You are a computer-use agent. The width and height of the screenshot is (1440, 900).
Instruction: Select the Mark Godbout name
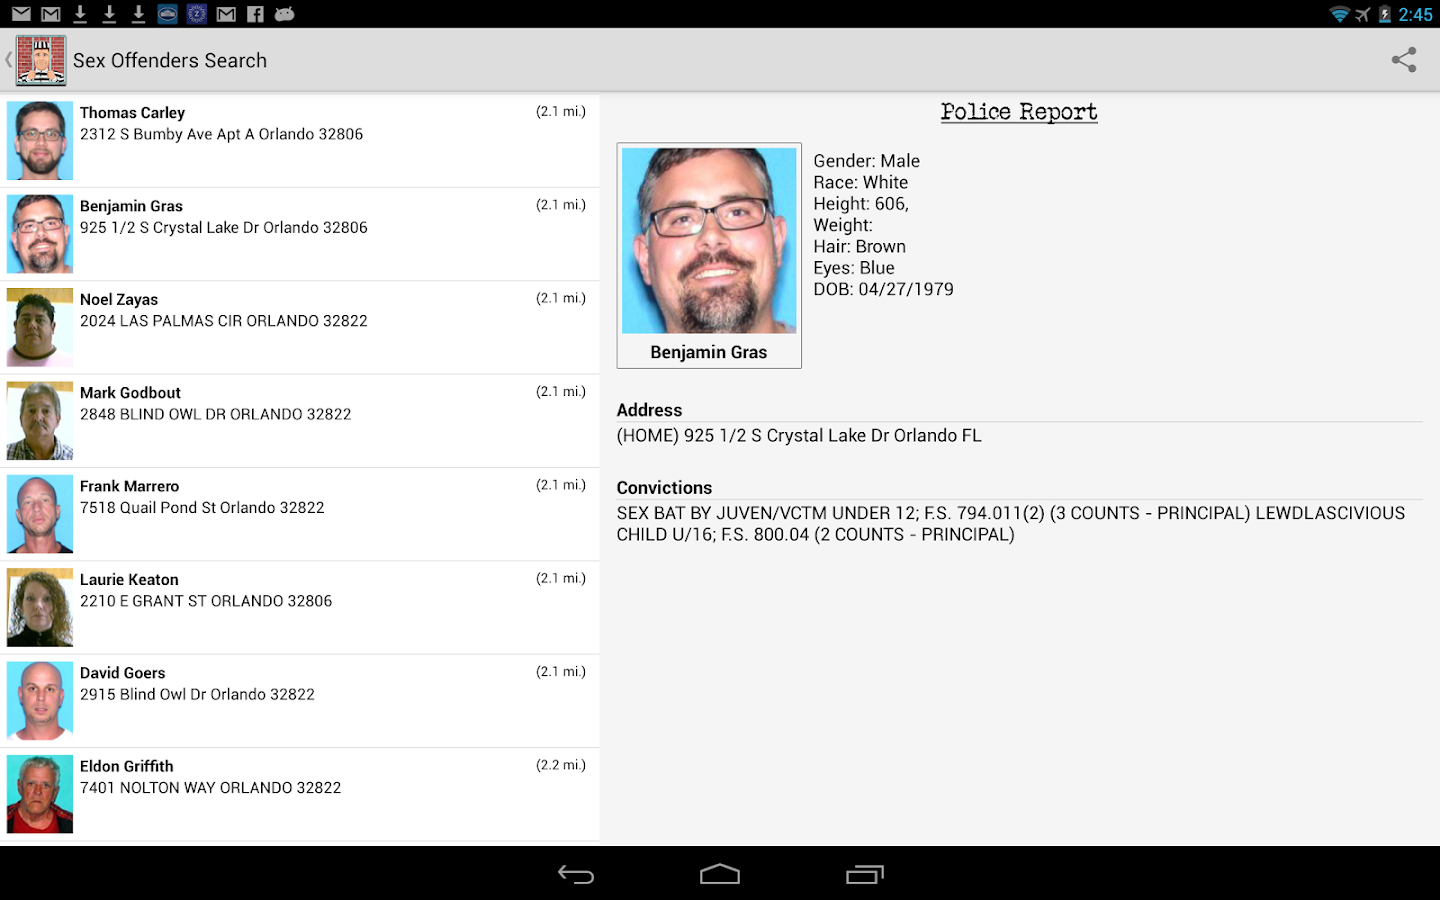[x=130, y=393]
